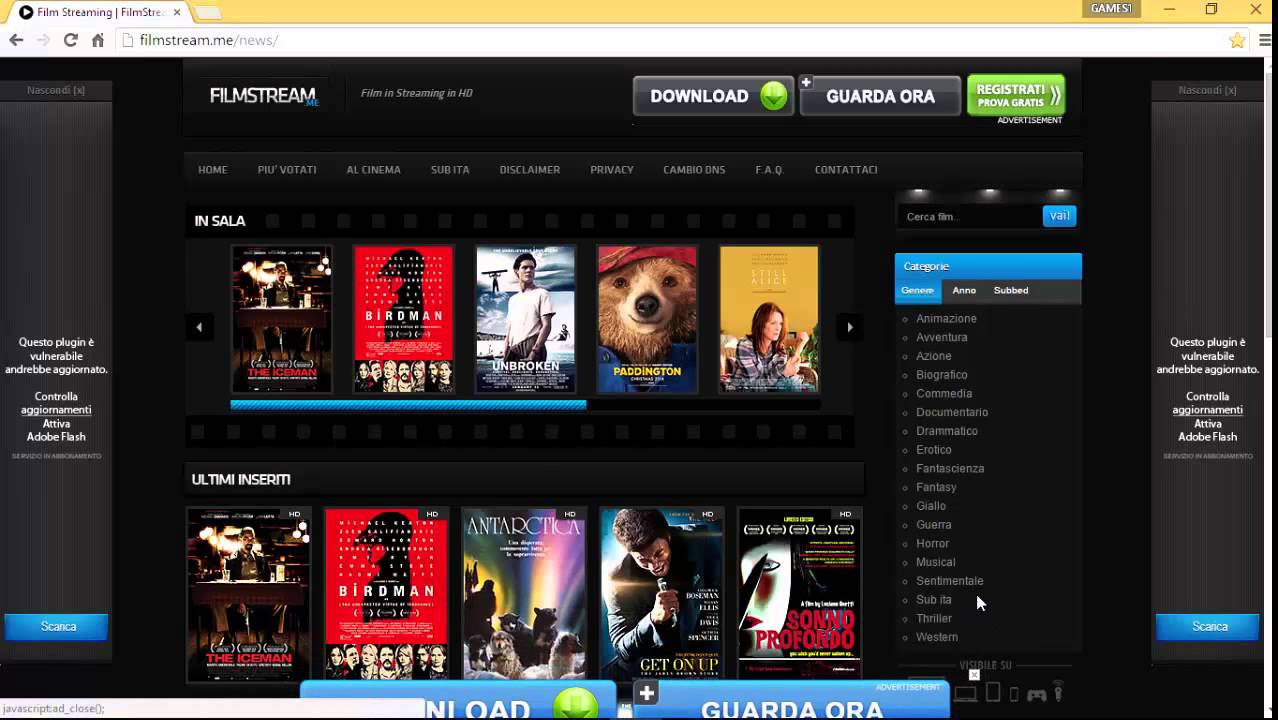The image size is (1278, 720).
Task: Open Get On Up poster in Ultimi Inseriti
Action: (x=662, y=594)
